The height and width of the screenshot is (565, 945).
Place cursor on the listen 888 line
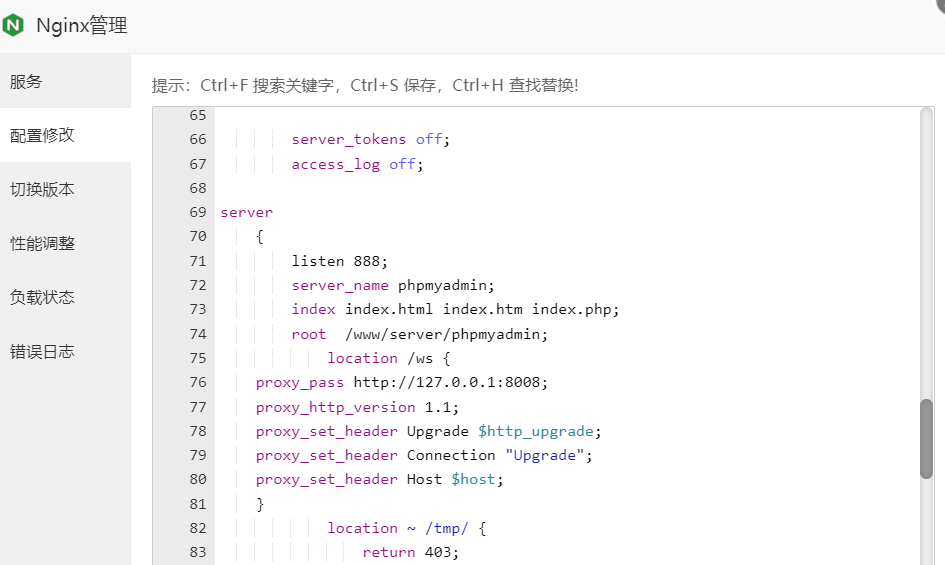click(x=339, y=261)
